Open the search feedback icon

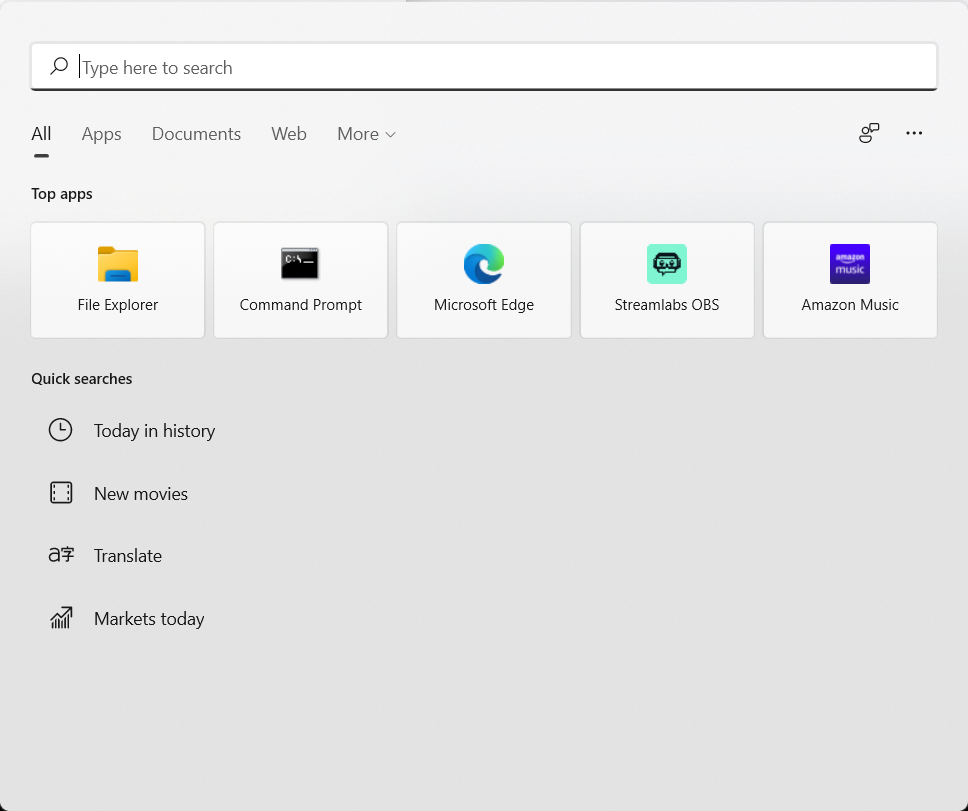click(869, 133)
